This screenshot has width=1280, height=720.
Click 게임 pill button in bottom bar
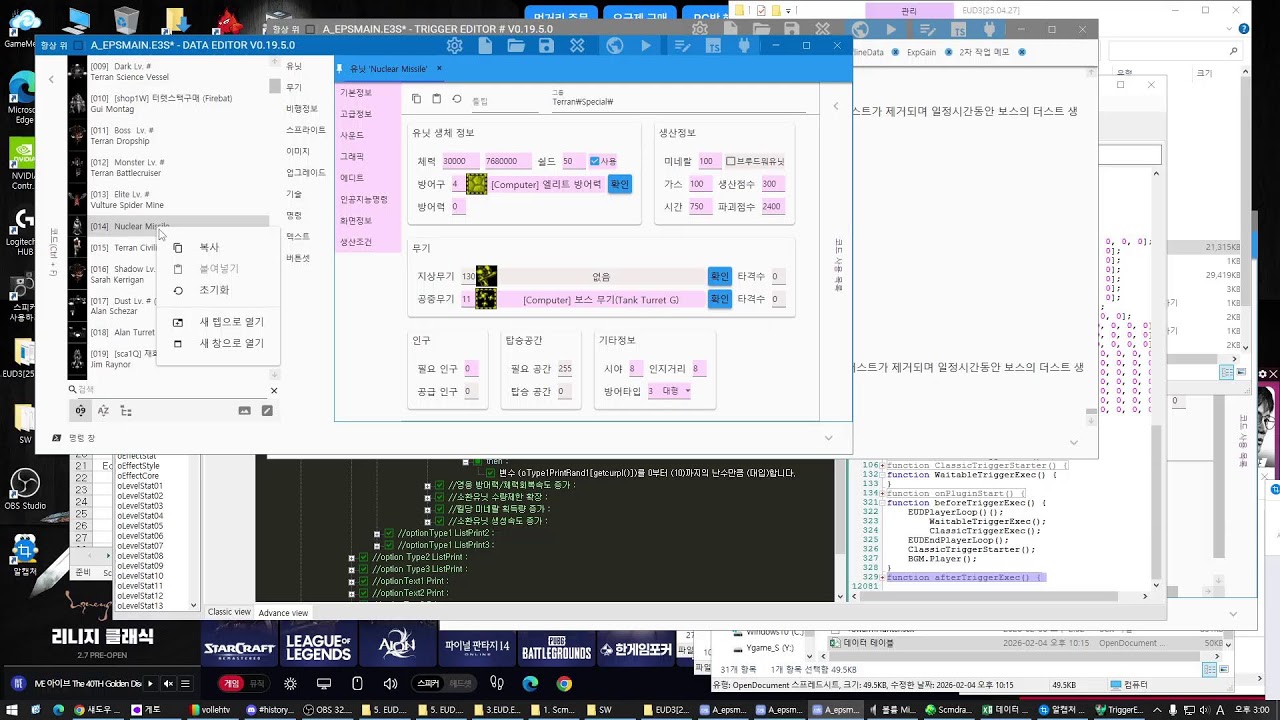coord(231,684)
